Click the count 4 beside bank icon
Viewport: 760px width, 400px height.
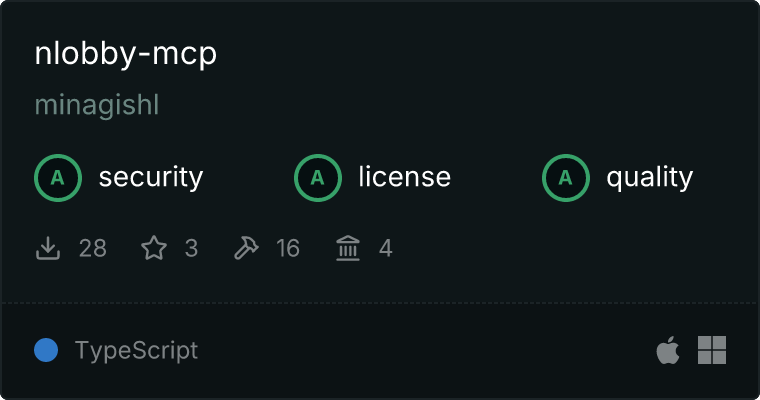click(385, 248)
